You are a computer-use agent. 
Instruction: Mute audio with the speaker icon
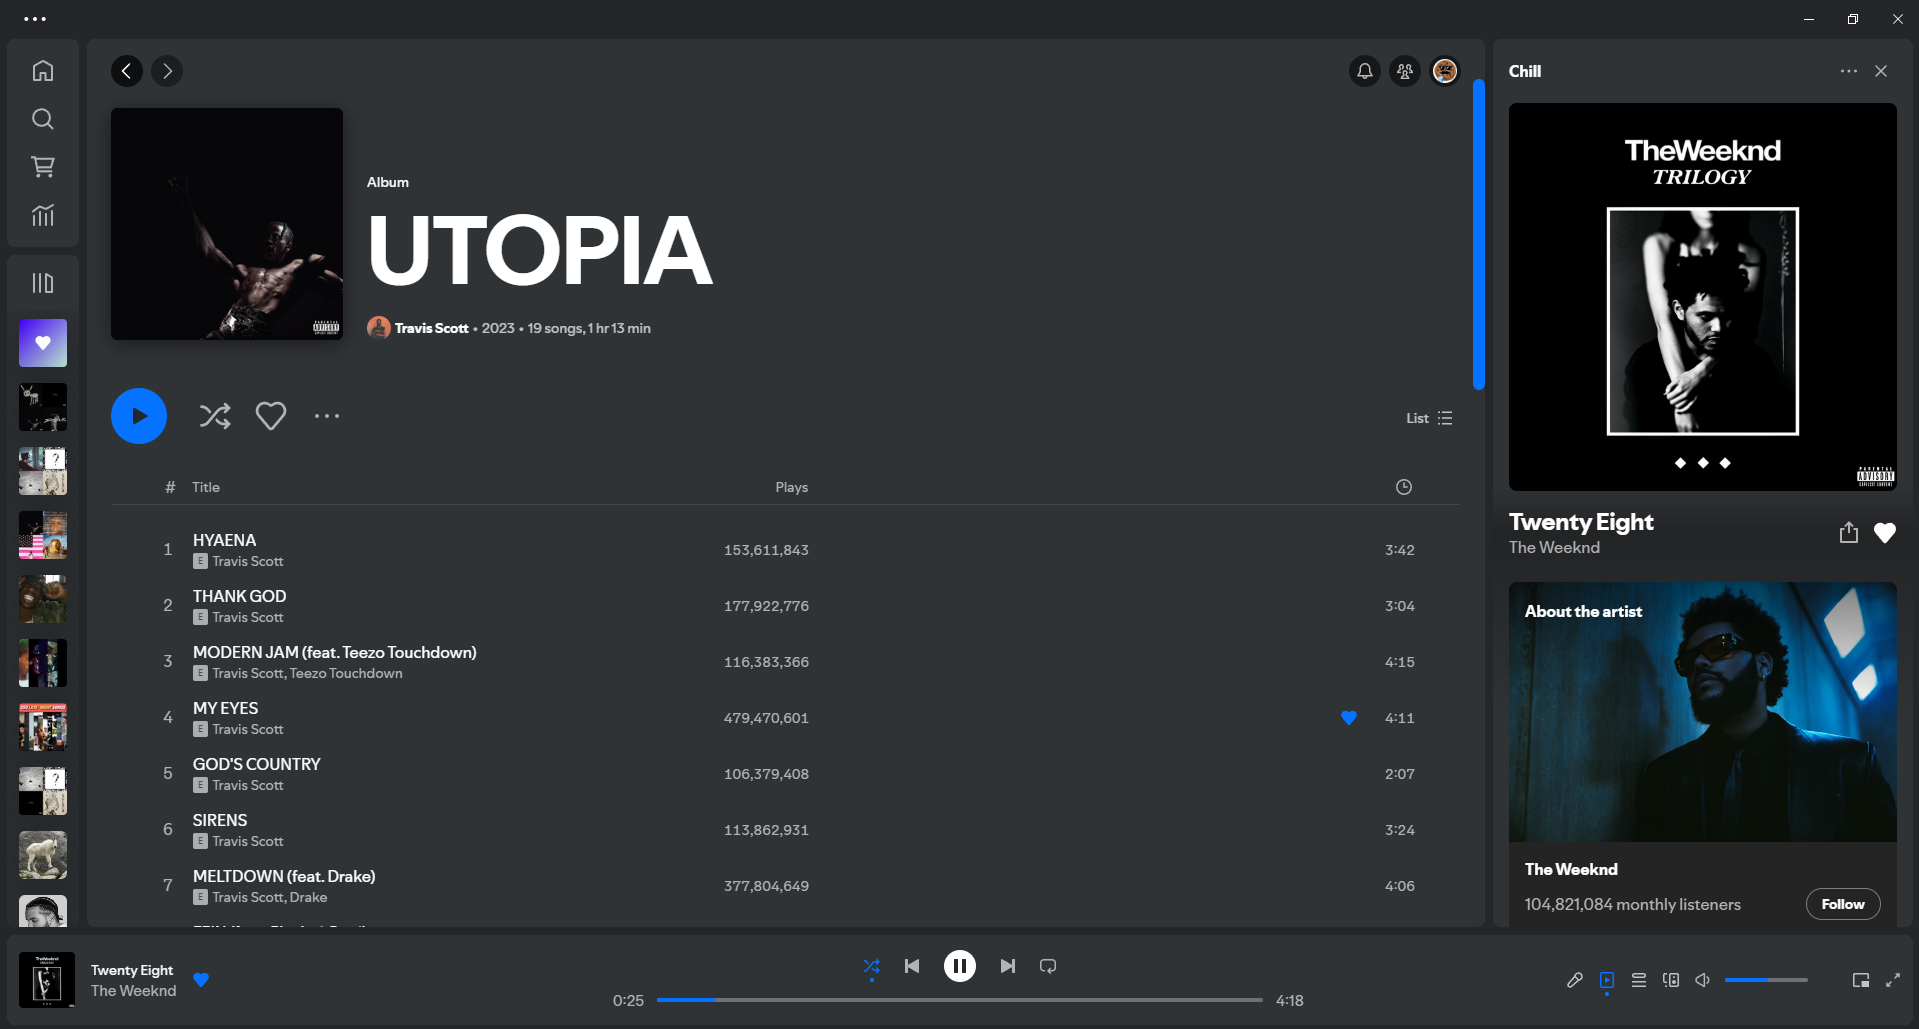point(1703,980)
